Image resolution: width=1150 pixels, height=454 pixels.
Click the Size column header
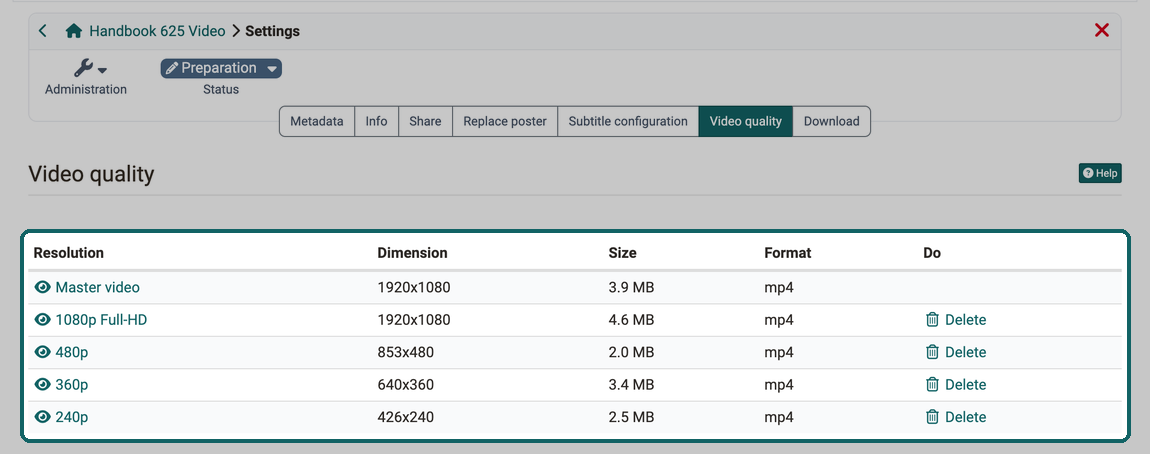click(x=623, y=253)
